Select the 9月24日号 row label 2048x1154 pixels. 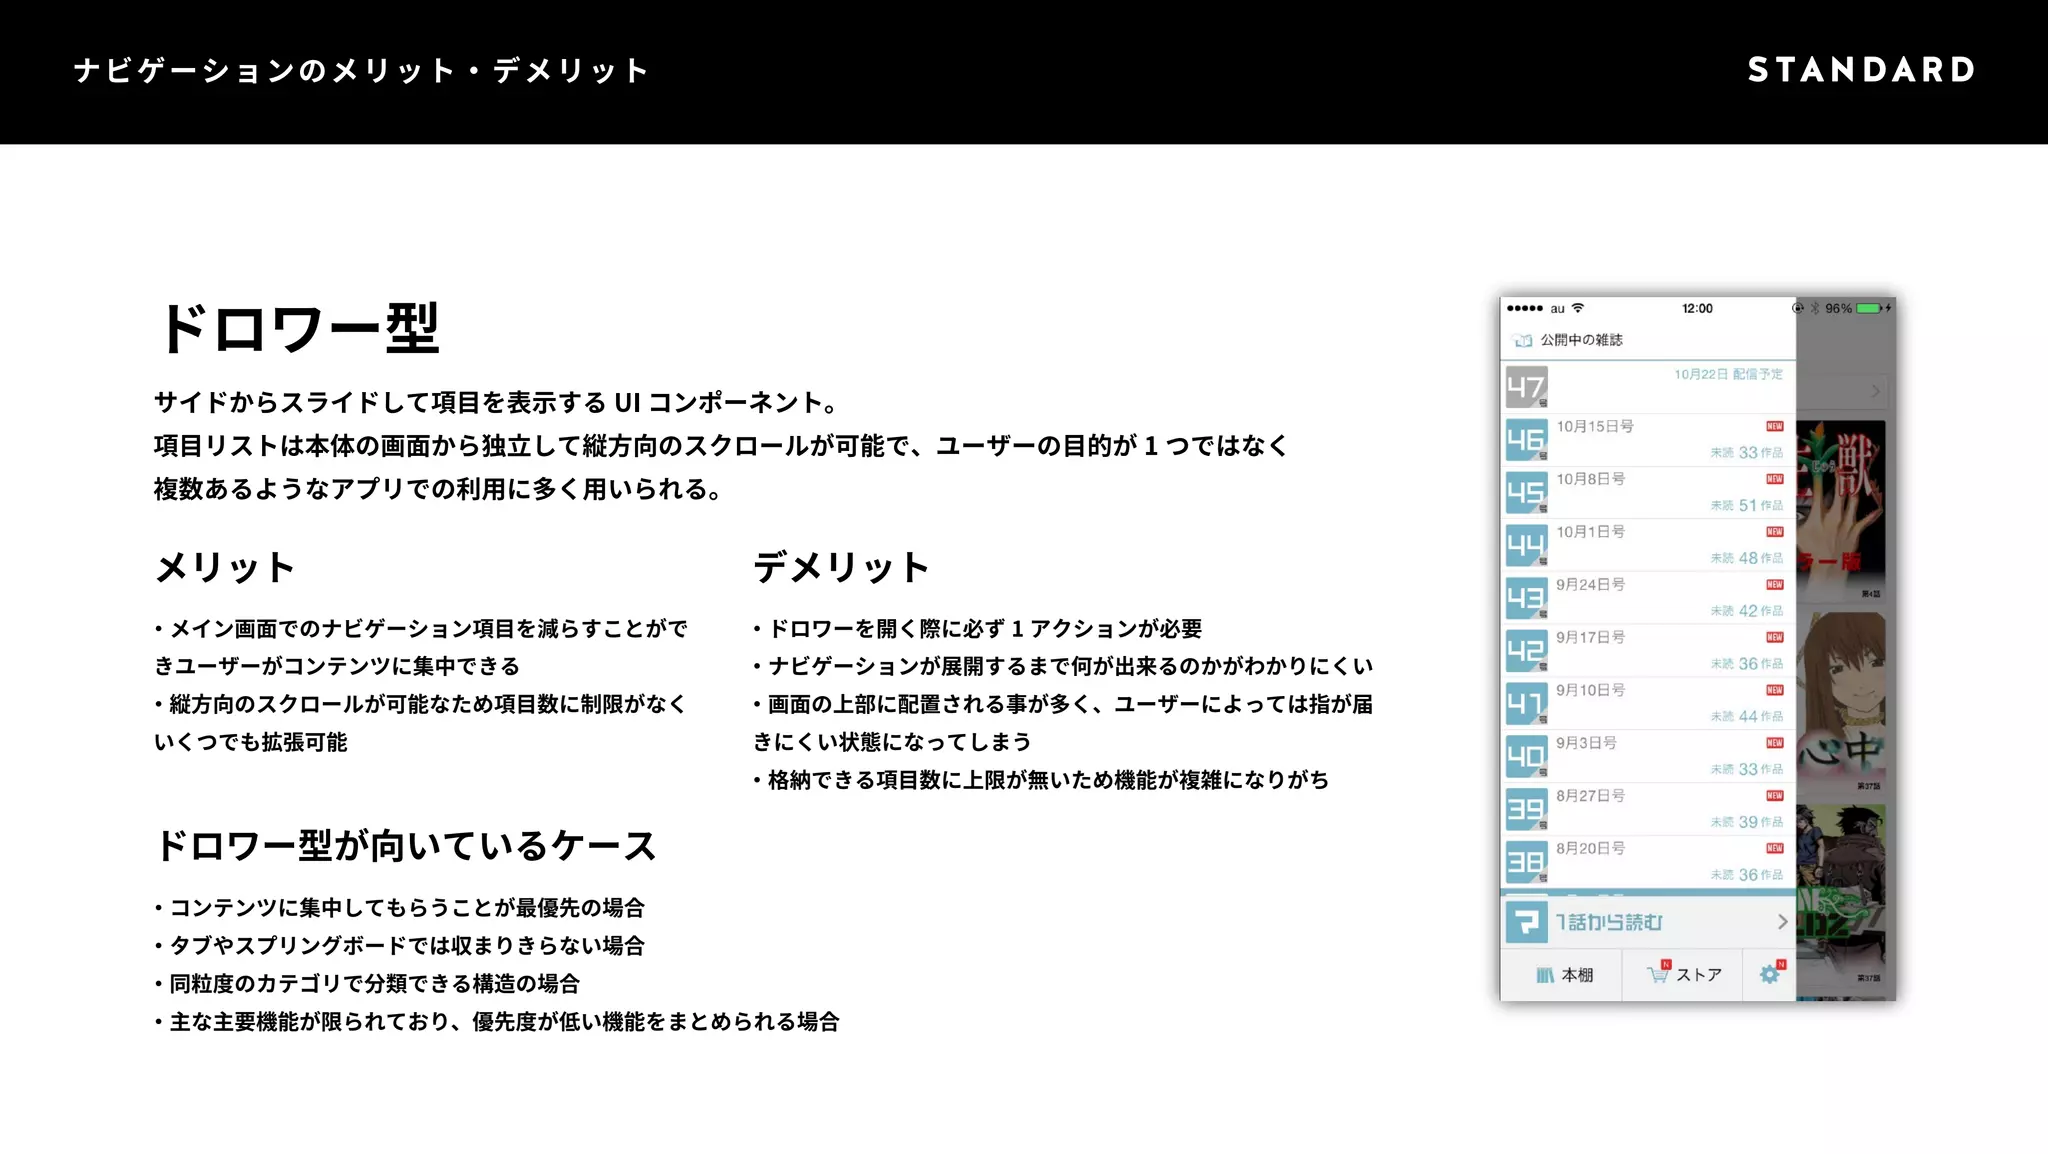click(x=1591, y=585)
